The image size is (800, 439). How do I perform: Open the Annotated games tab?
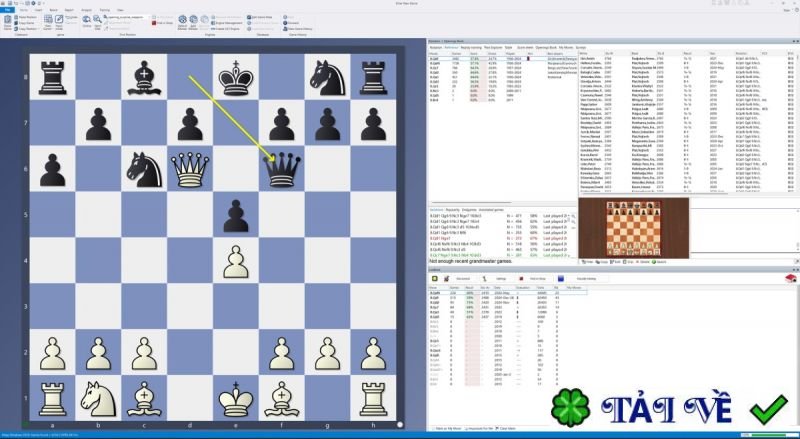click(491, 210)
